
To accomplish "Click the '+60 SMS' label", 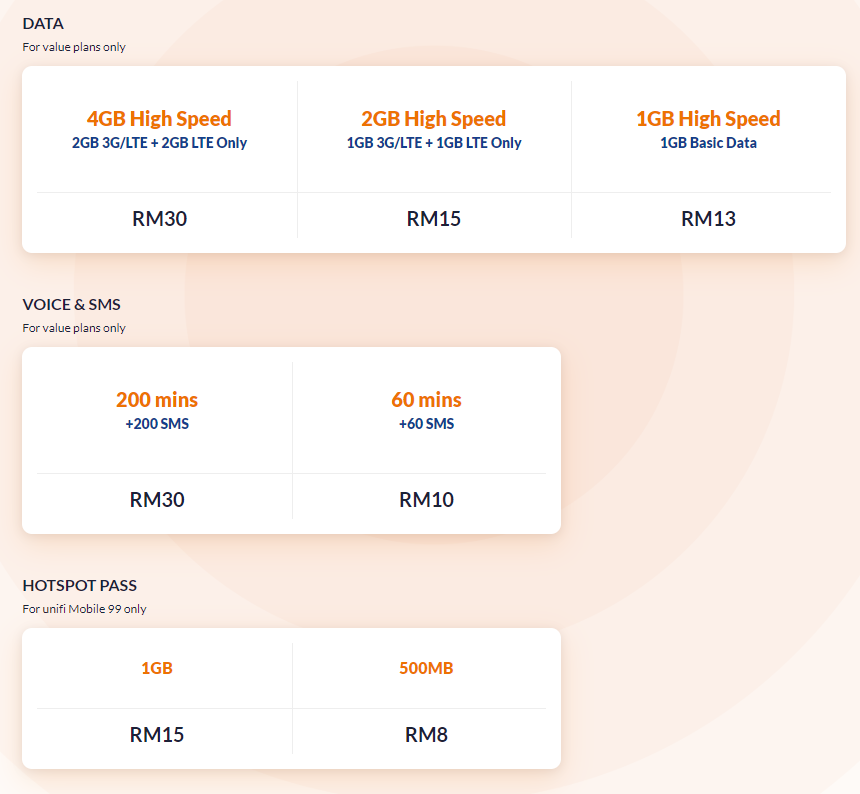I will [x=426, y=424].
